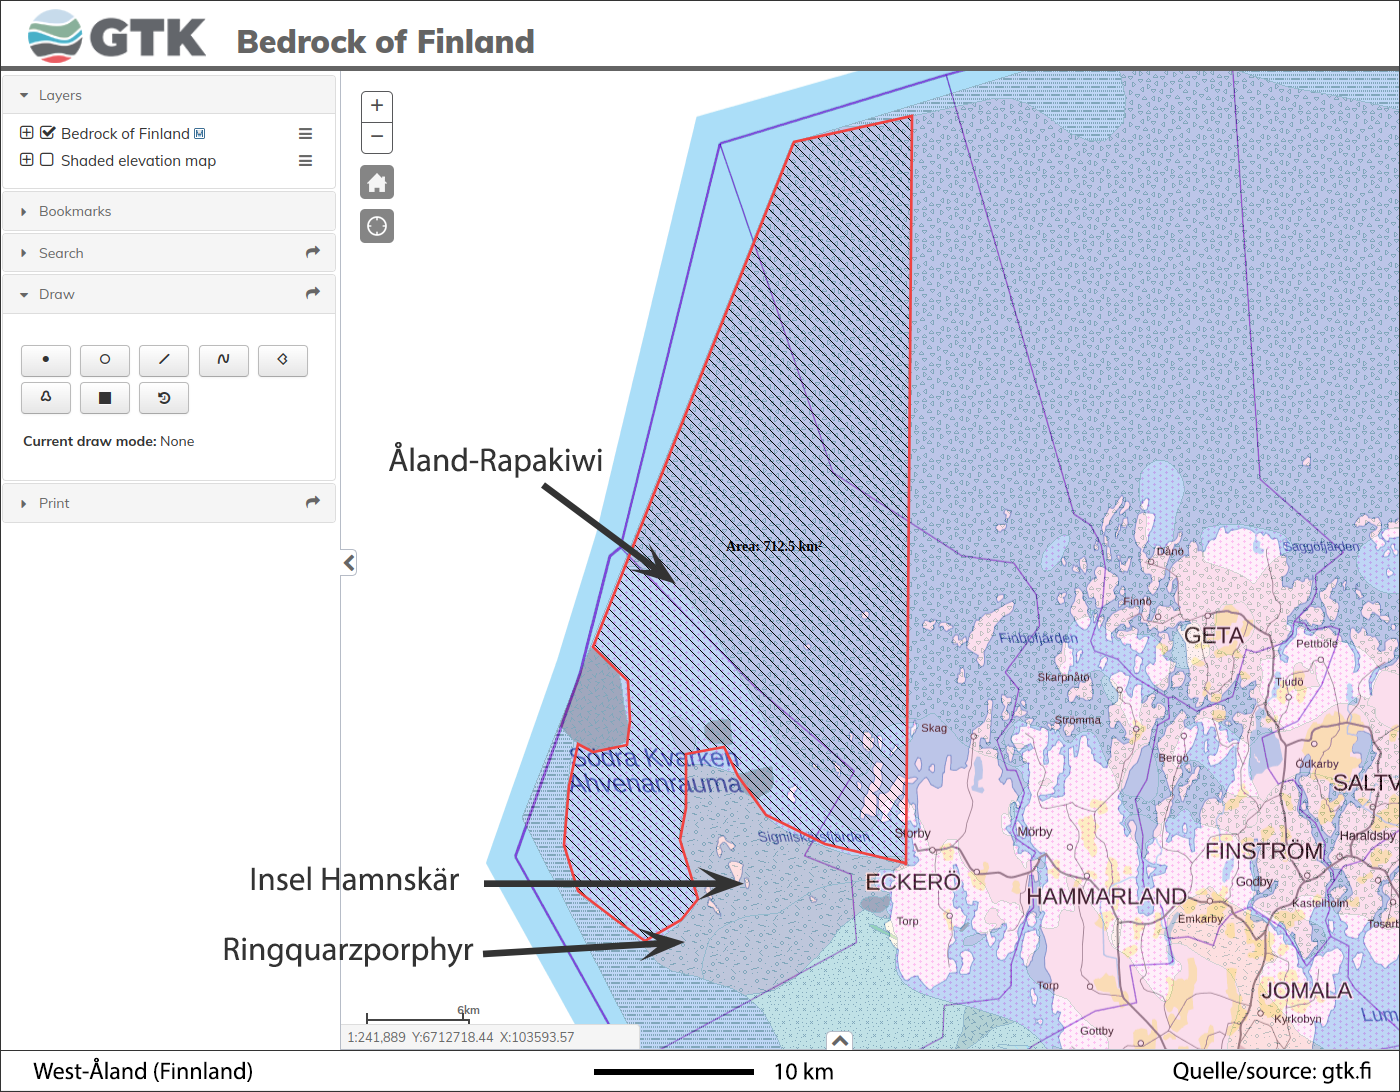Zoom in on the map
This screenshot has height=1092, width=1400.
[x=377, y=106]
